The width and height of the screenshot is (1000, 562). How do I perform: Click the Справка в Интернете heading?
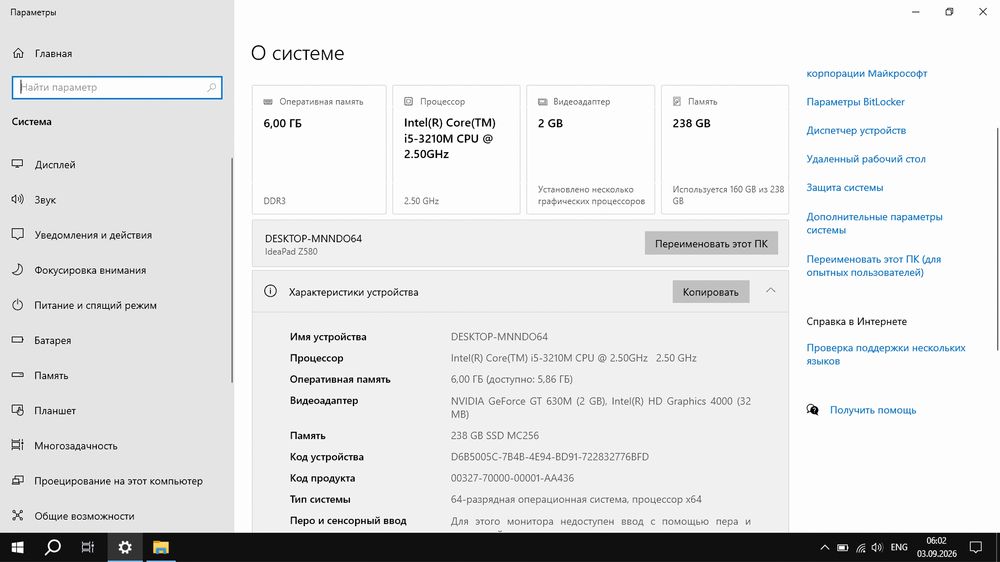(857, 322)
